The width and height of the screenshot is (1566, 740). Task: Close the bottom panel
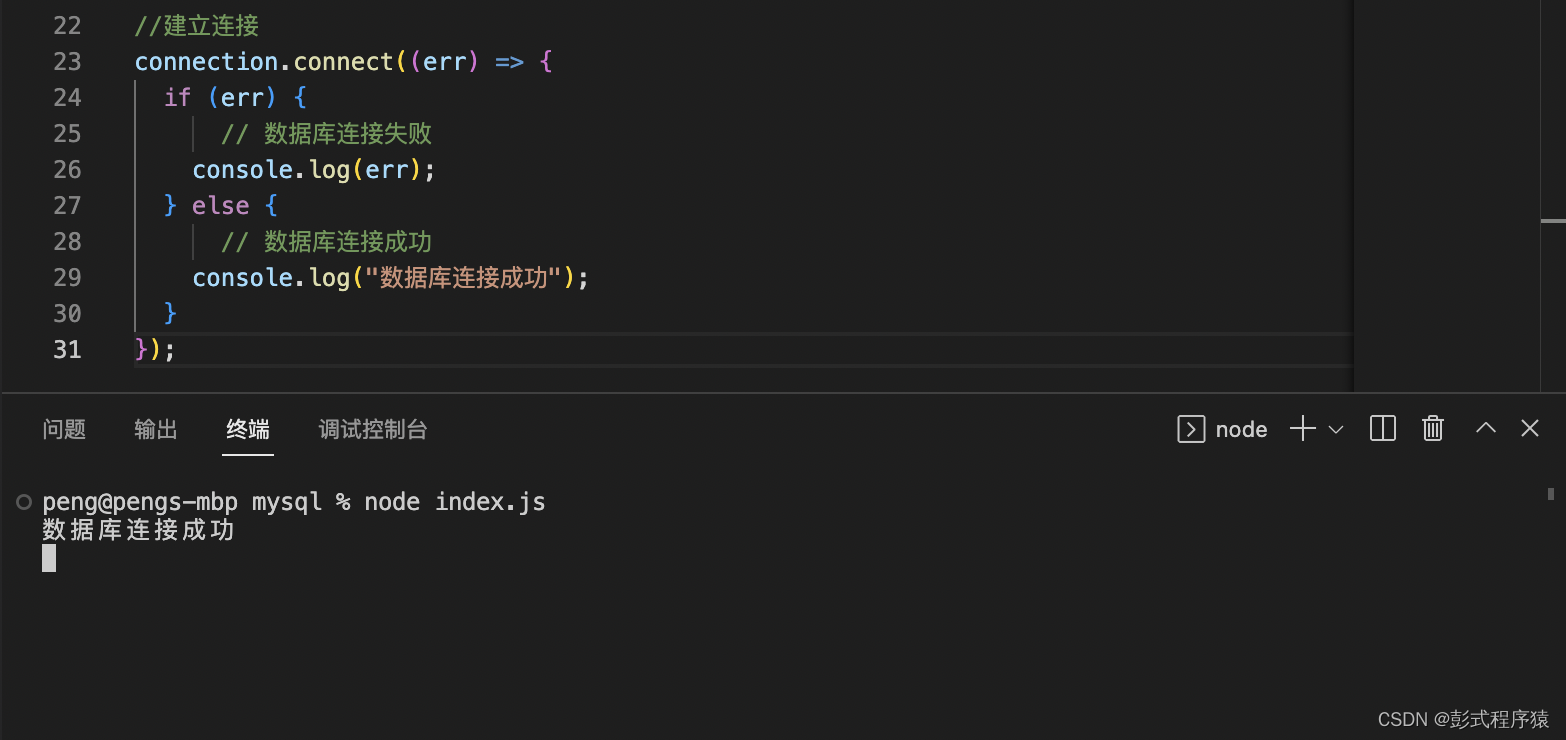point(1530,428)
